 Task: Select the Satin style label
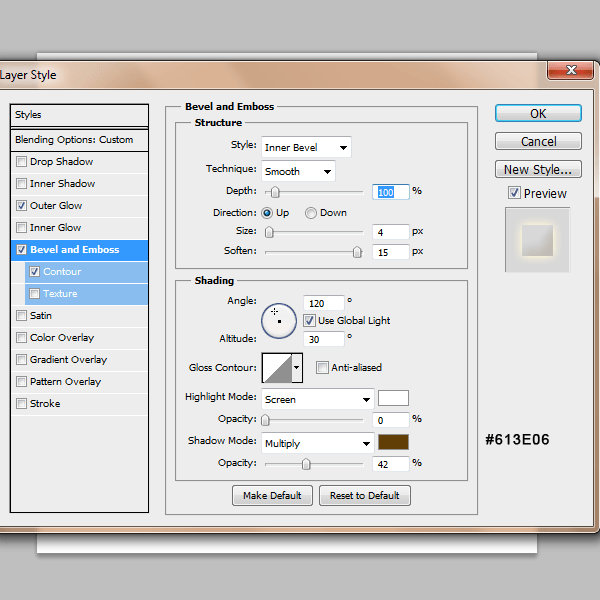[x=41, y=316]
